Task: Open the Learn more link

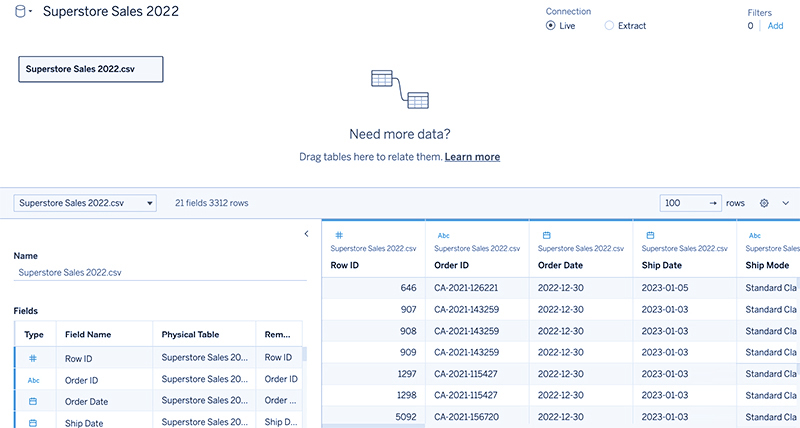Action: tap(472, 157)
